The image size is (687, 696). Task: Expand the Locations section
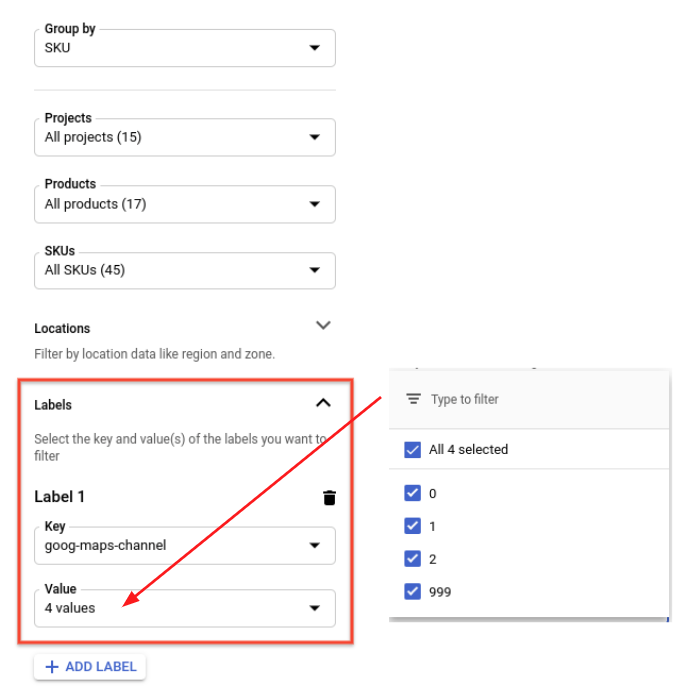(323, 325)
